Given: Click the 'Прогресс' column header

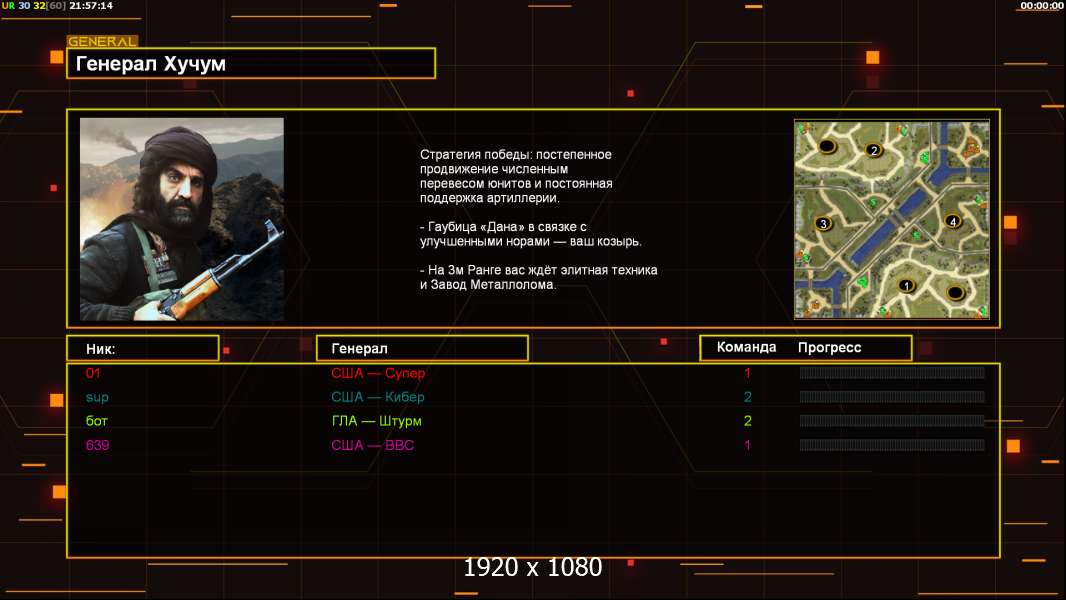Looking at the screenshot, I should [829, 348].
